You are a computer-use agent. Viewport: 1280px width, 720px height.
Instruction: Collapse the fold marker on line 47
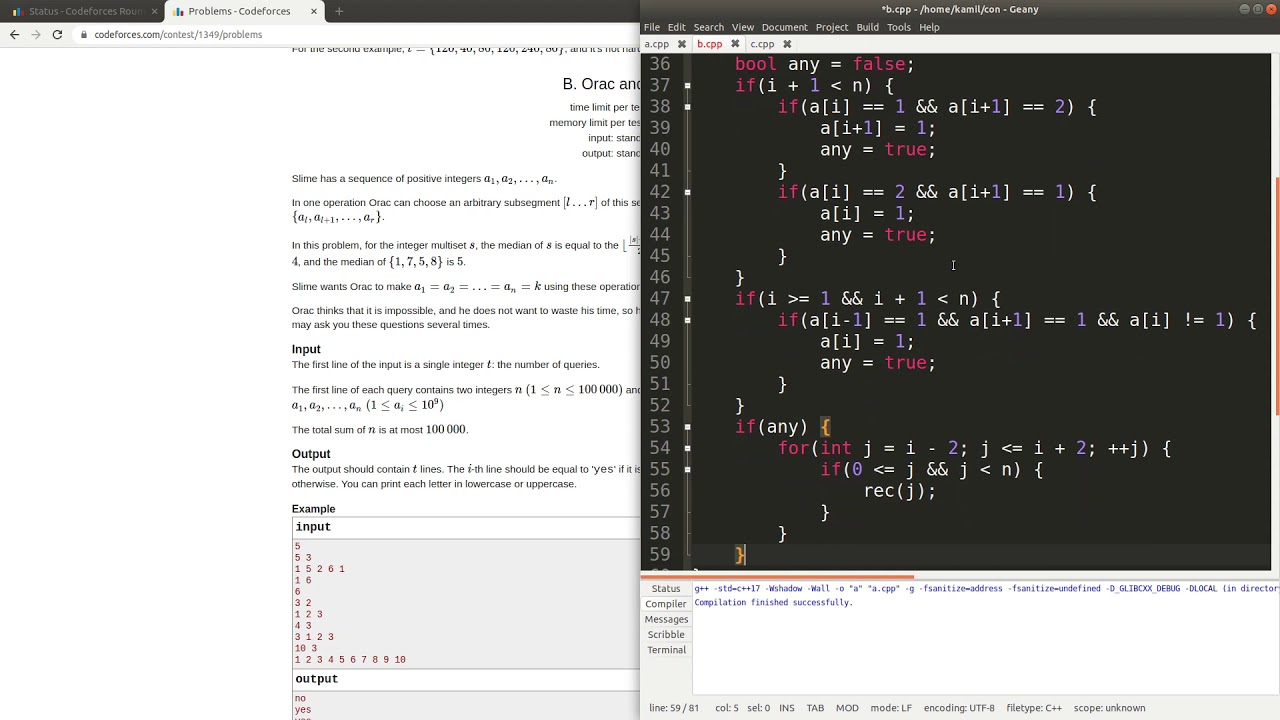pyautogui.click(x=687, y=299)
